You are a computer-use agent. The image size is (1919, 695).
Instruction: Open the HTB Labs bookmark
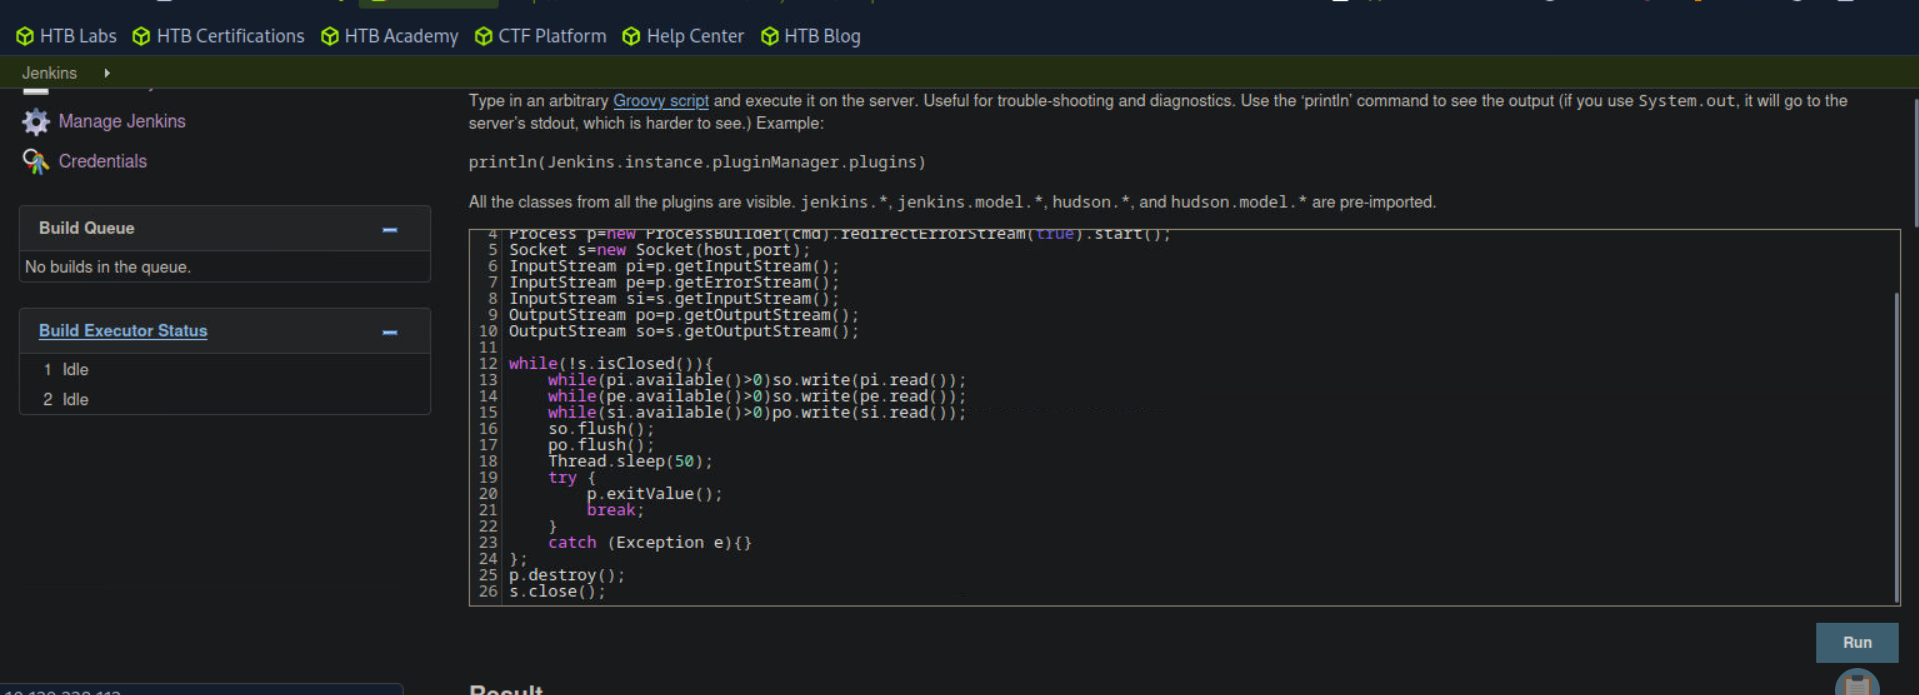(x=67, y=36)
